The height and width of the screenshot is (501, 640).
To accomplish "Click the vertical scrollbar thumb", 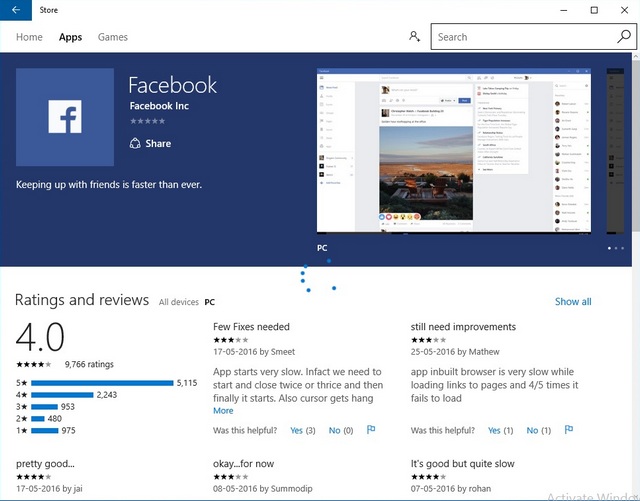I will click(636, 147).
